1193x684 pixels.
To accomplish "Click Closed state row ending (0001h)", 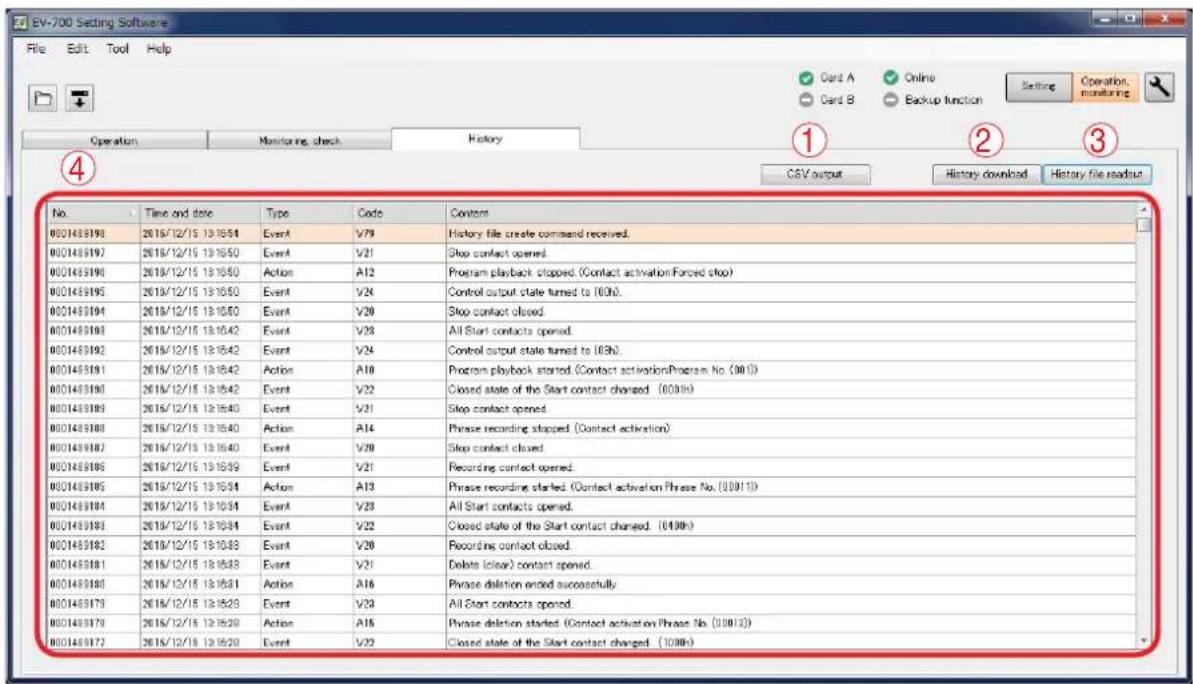I will click(592, 390).
